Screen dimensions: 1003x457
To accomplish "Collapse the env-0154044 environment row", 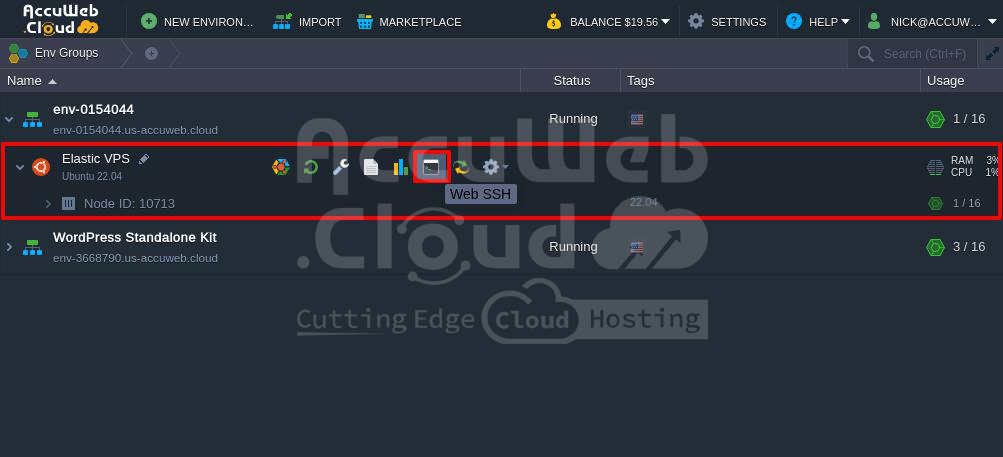I will pyautogui.click(x=9, y=119).
